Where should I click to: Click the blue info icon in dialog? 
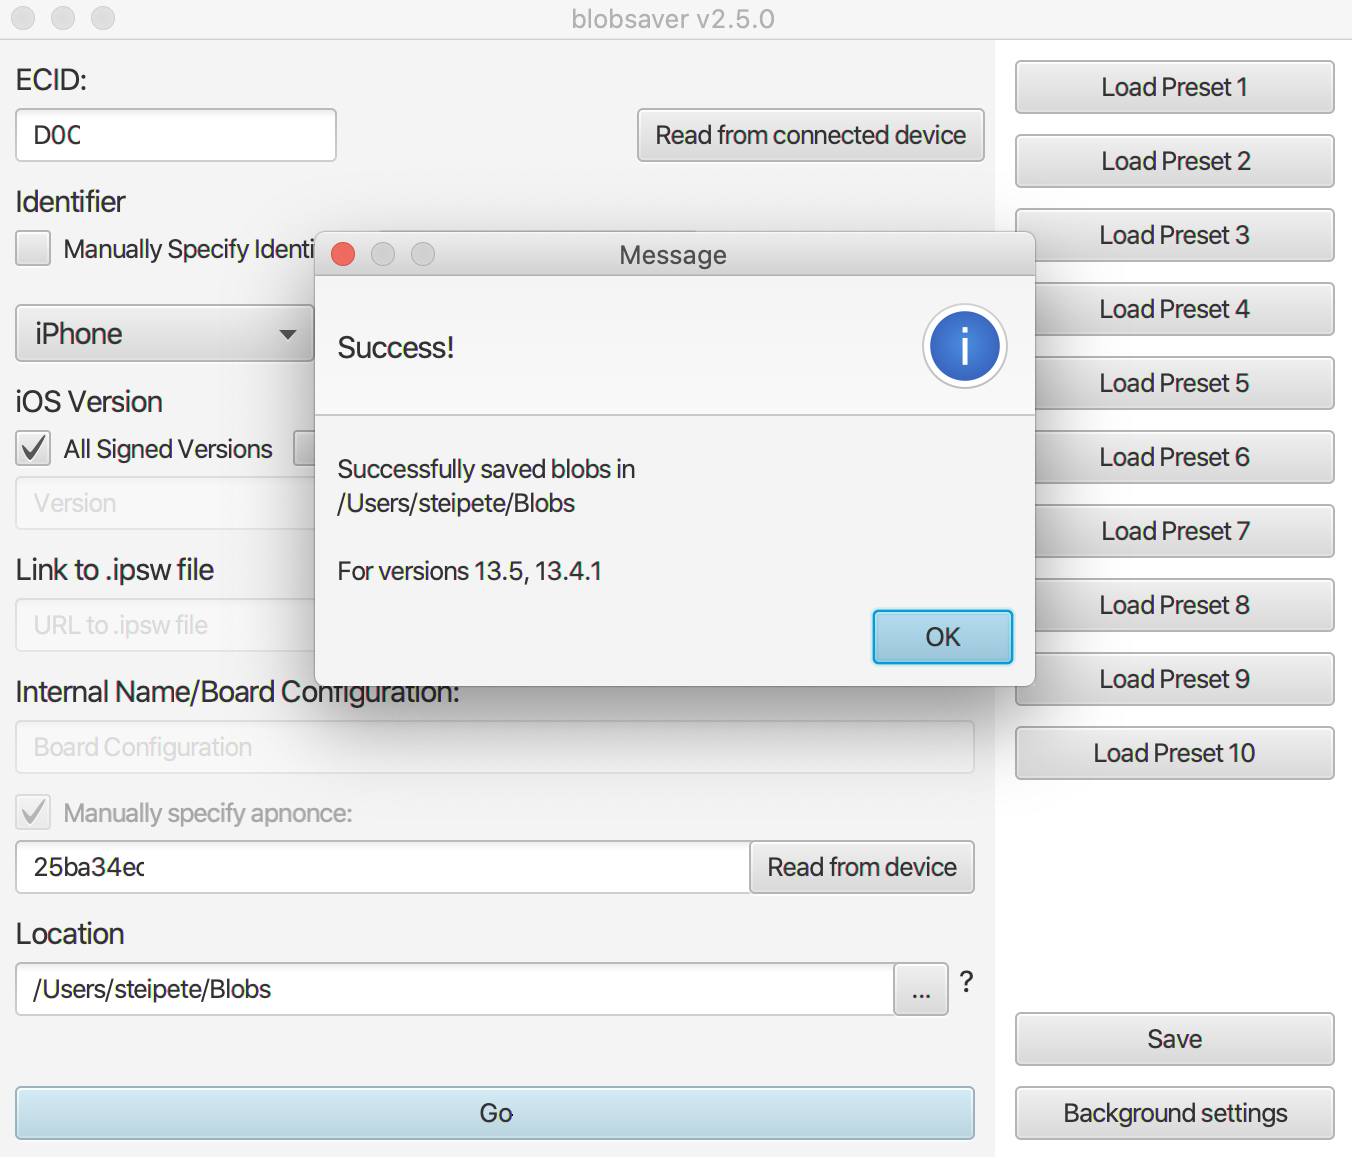click(964, 346)
